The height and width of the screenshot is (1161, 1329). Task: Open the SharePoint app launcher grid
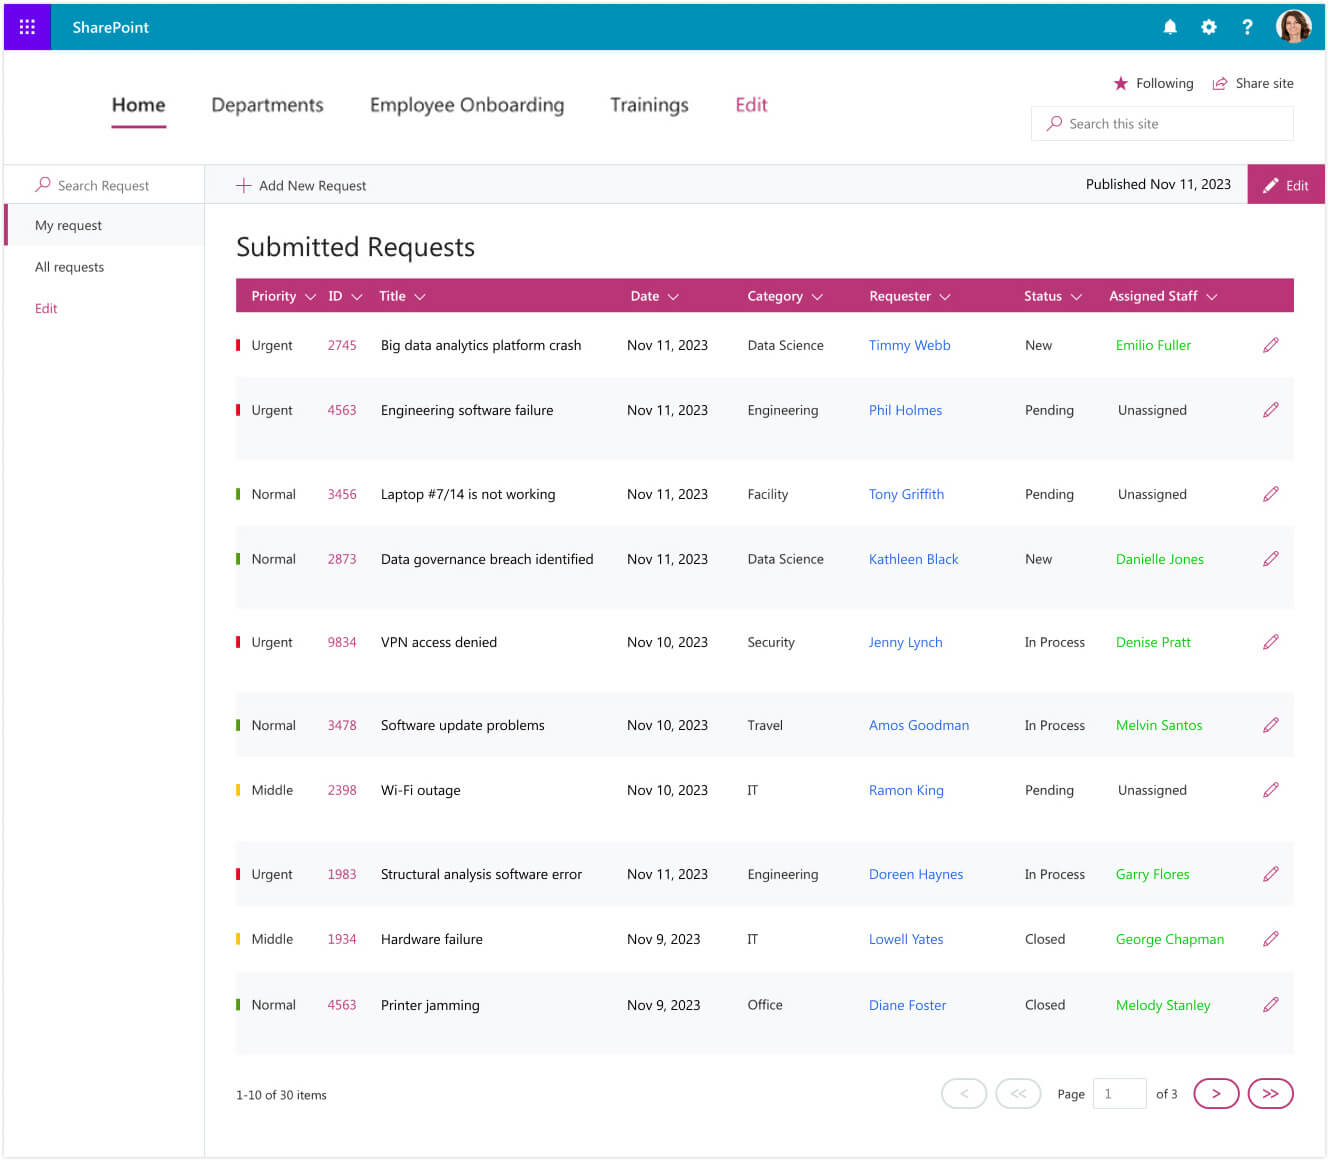click(x=27, y=27)
